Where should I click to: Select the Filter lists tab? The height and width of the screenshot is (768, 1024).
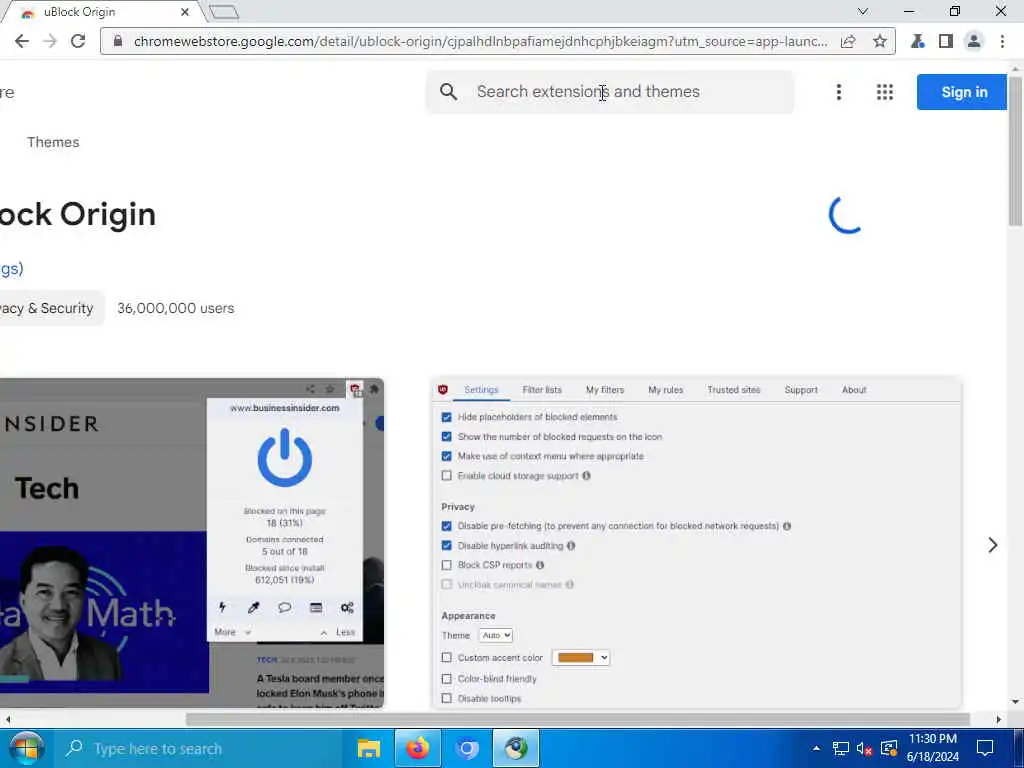pyautogui.click(x=542, y=390)
